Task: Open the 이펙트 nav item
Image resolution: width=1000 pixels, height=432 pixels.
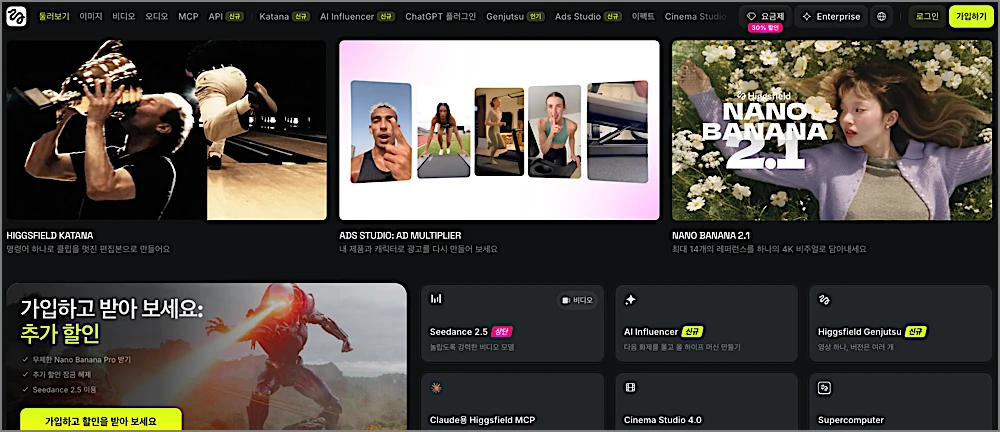Action: point(643,17)
